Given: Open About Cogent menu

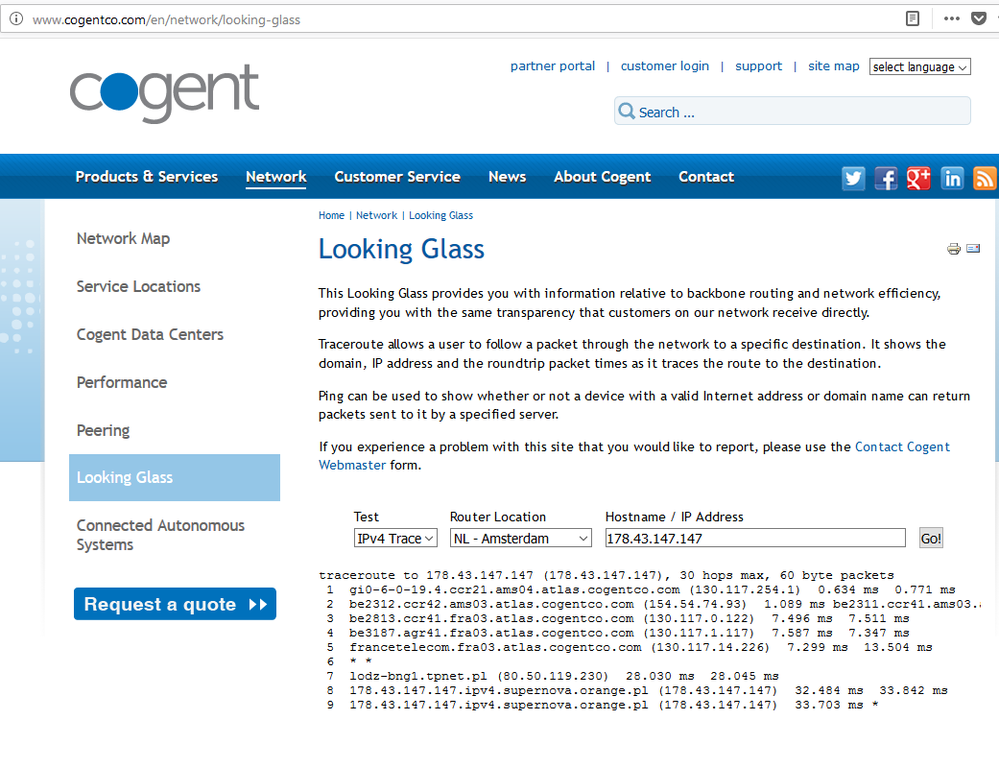Looking at the screenshot, I should coord(602,177).
